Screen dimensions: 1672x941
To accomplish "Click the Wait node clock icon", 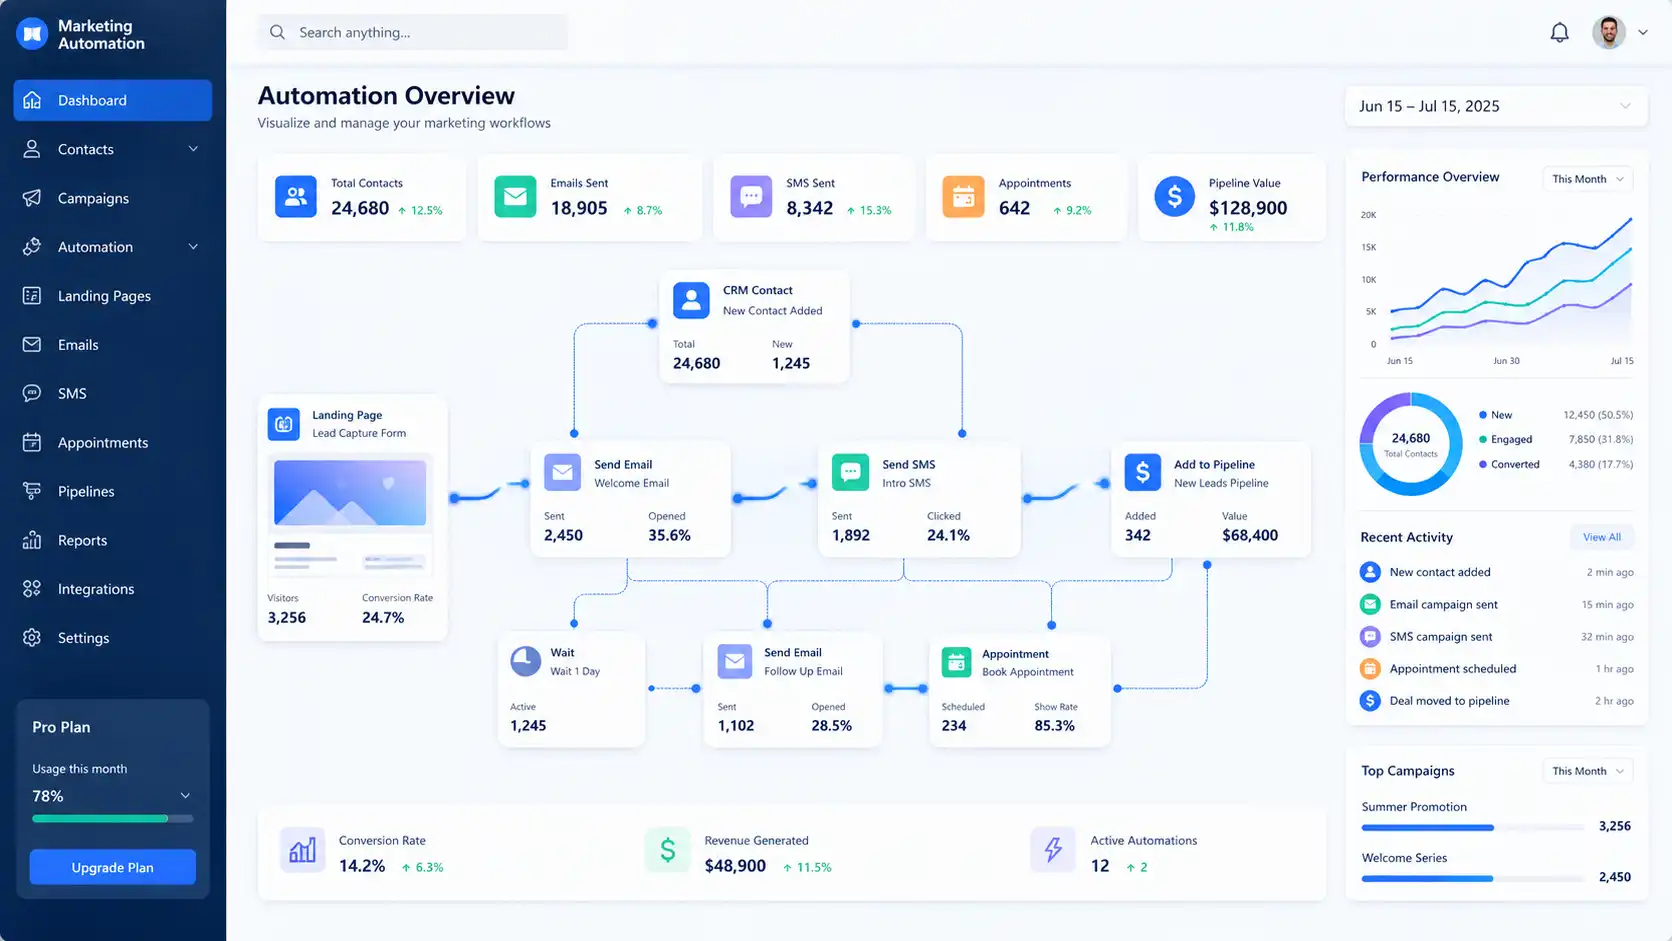I will pyautogui.click(x=526, y=661).
